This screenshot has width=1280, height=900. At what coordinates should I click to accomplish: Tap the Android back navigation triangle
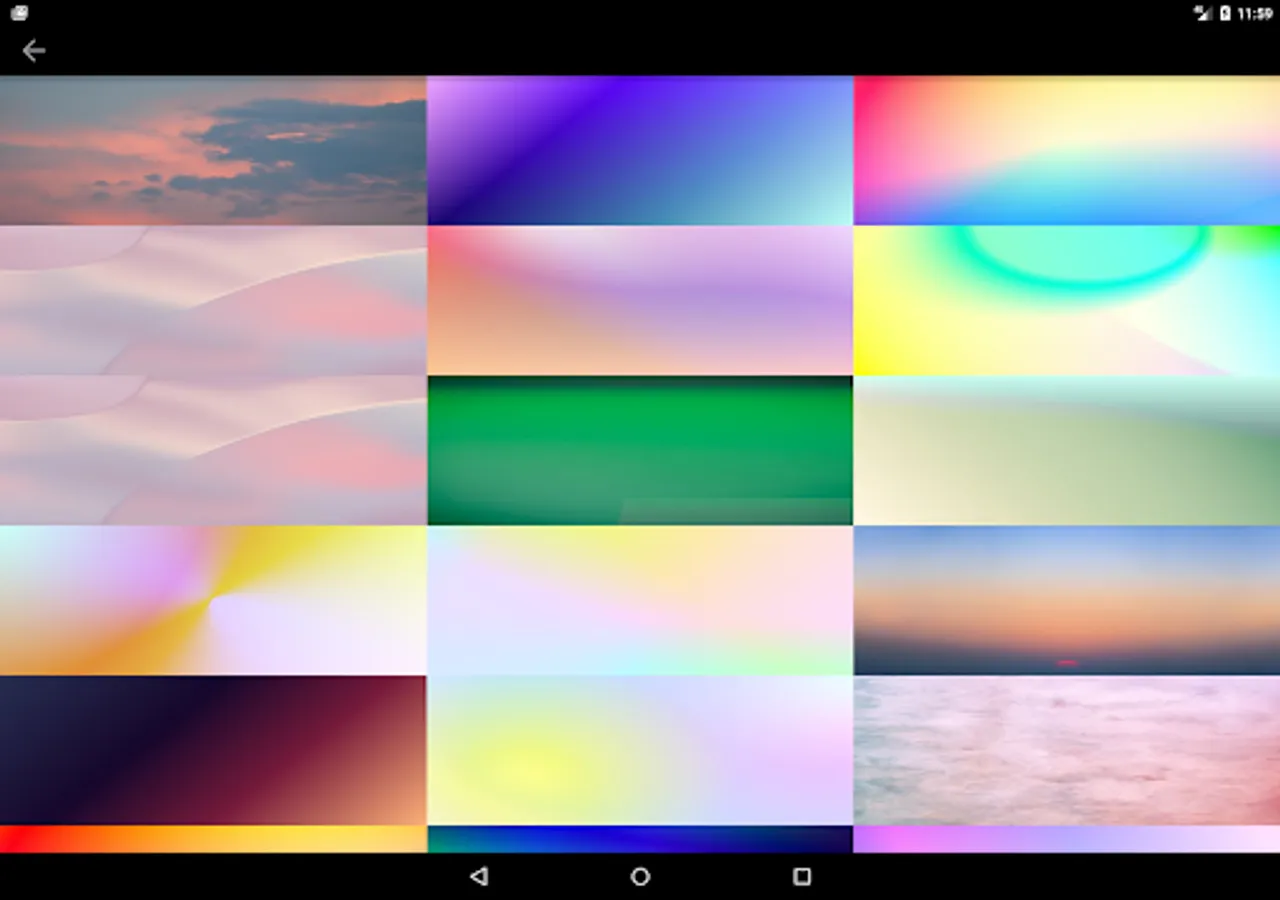coord(479,876)
